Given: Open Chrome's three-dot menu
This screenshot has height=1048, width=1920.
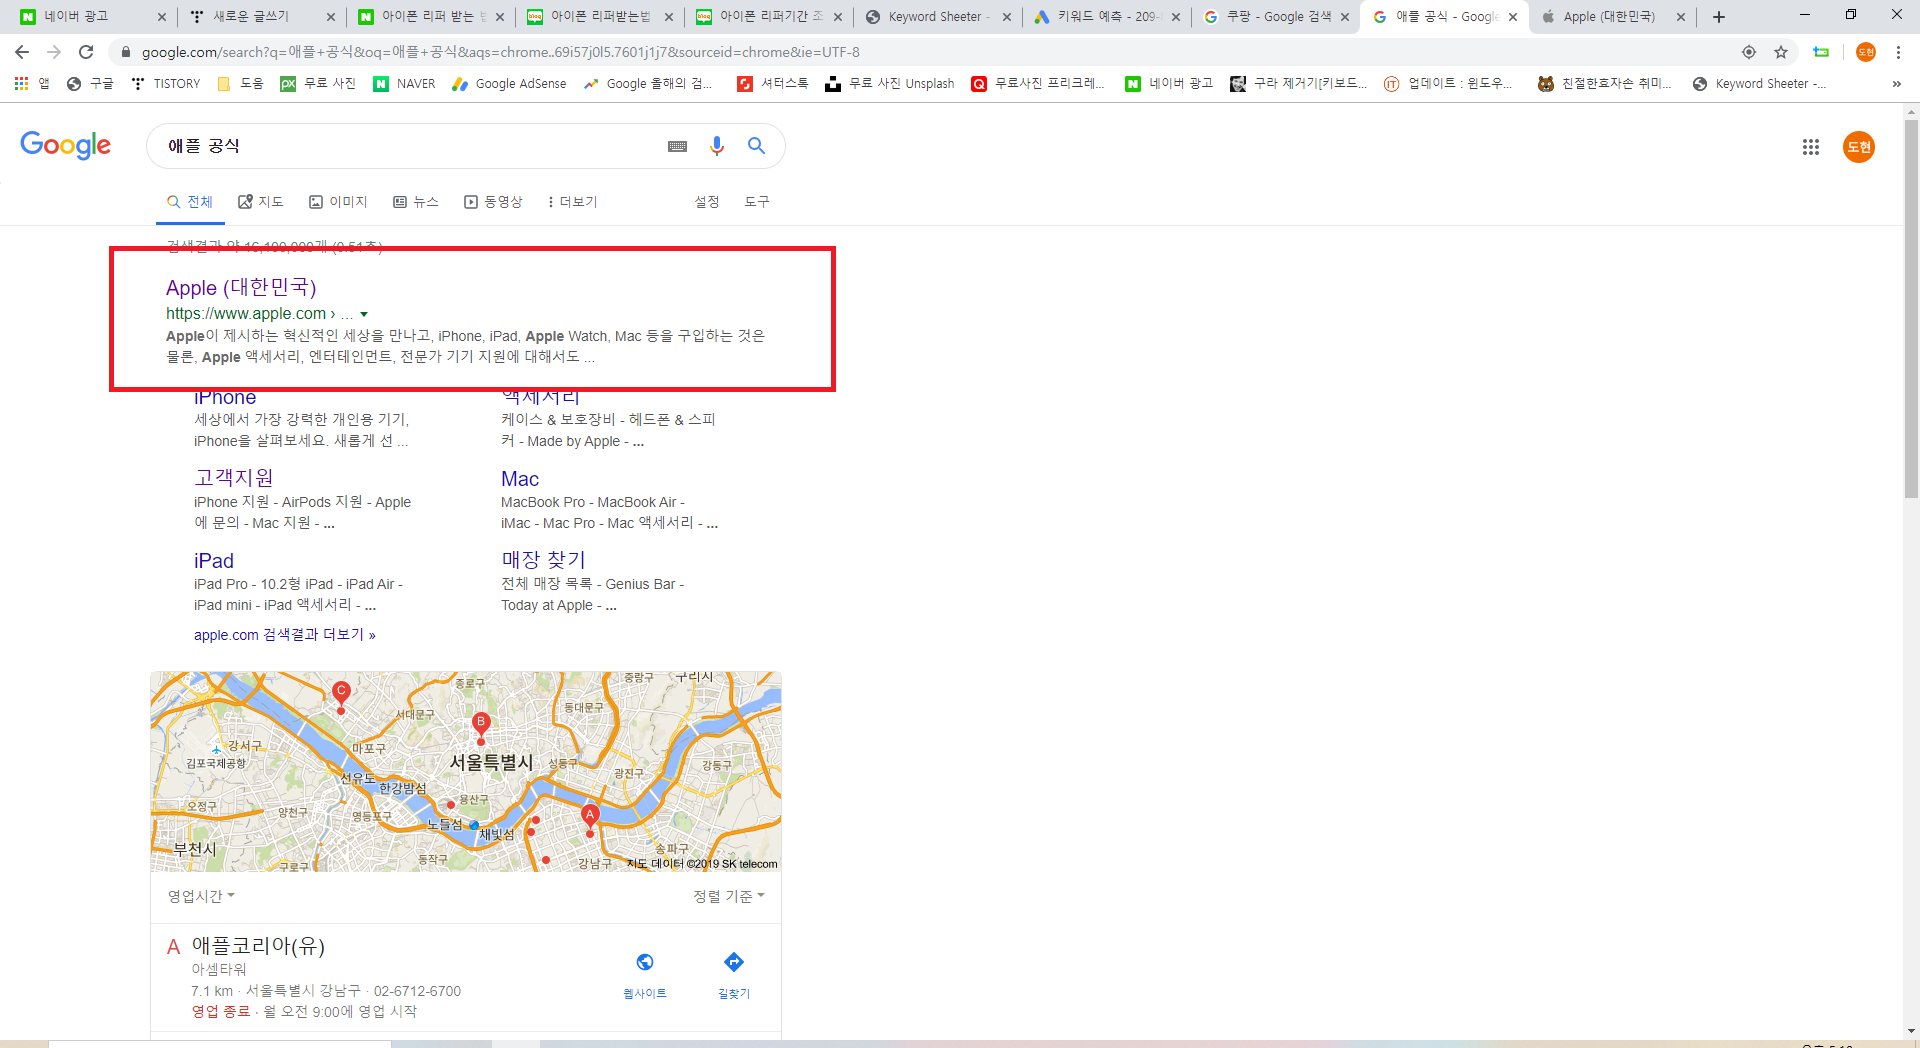Looking at the screenshot, I should coord(1898,52).
